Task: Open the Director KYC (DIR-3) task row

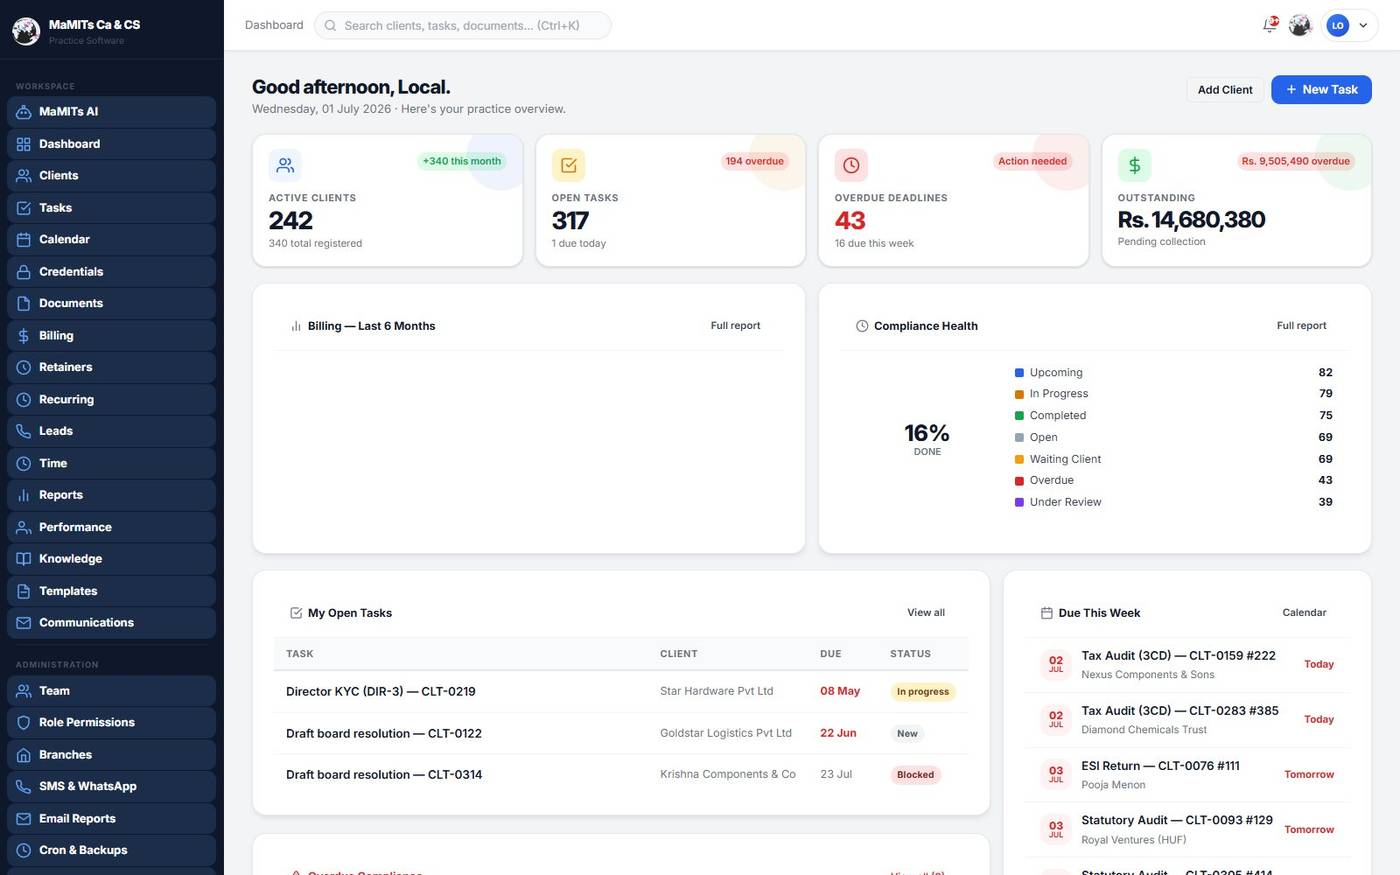Action: point(621,691)
